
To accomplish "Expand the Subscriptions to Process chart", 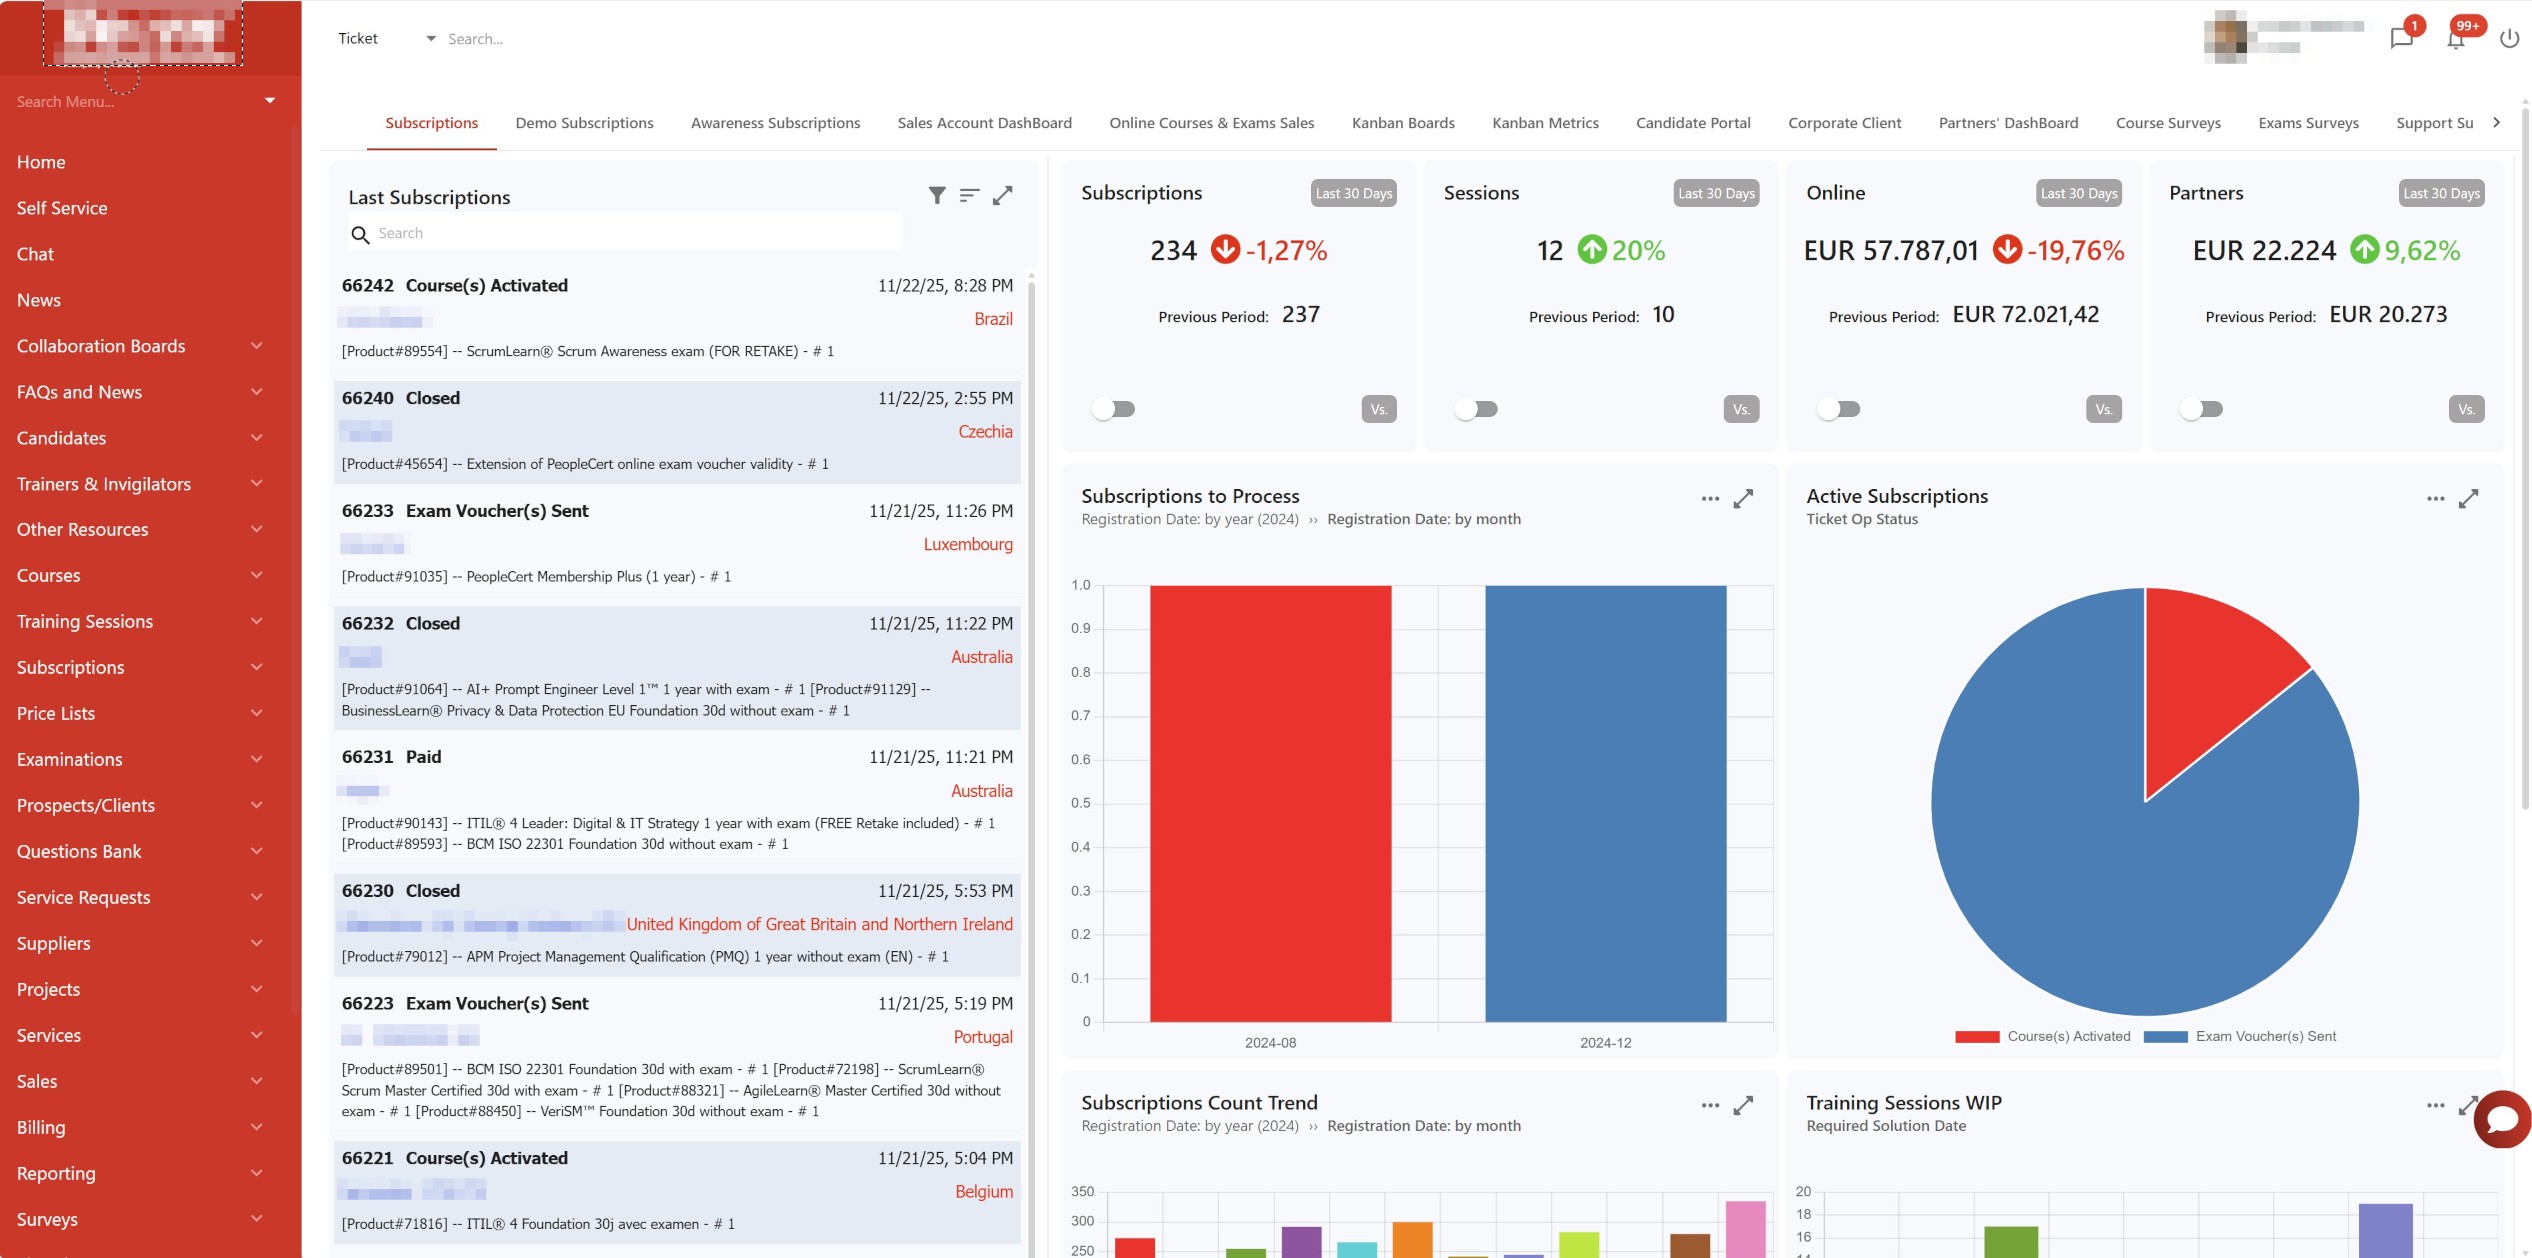I will 1743,498.
